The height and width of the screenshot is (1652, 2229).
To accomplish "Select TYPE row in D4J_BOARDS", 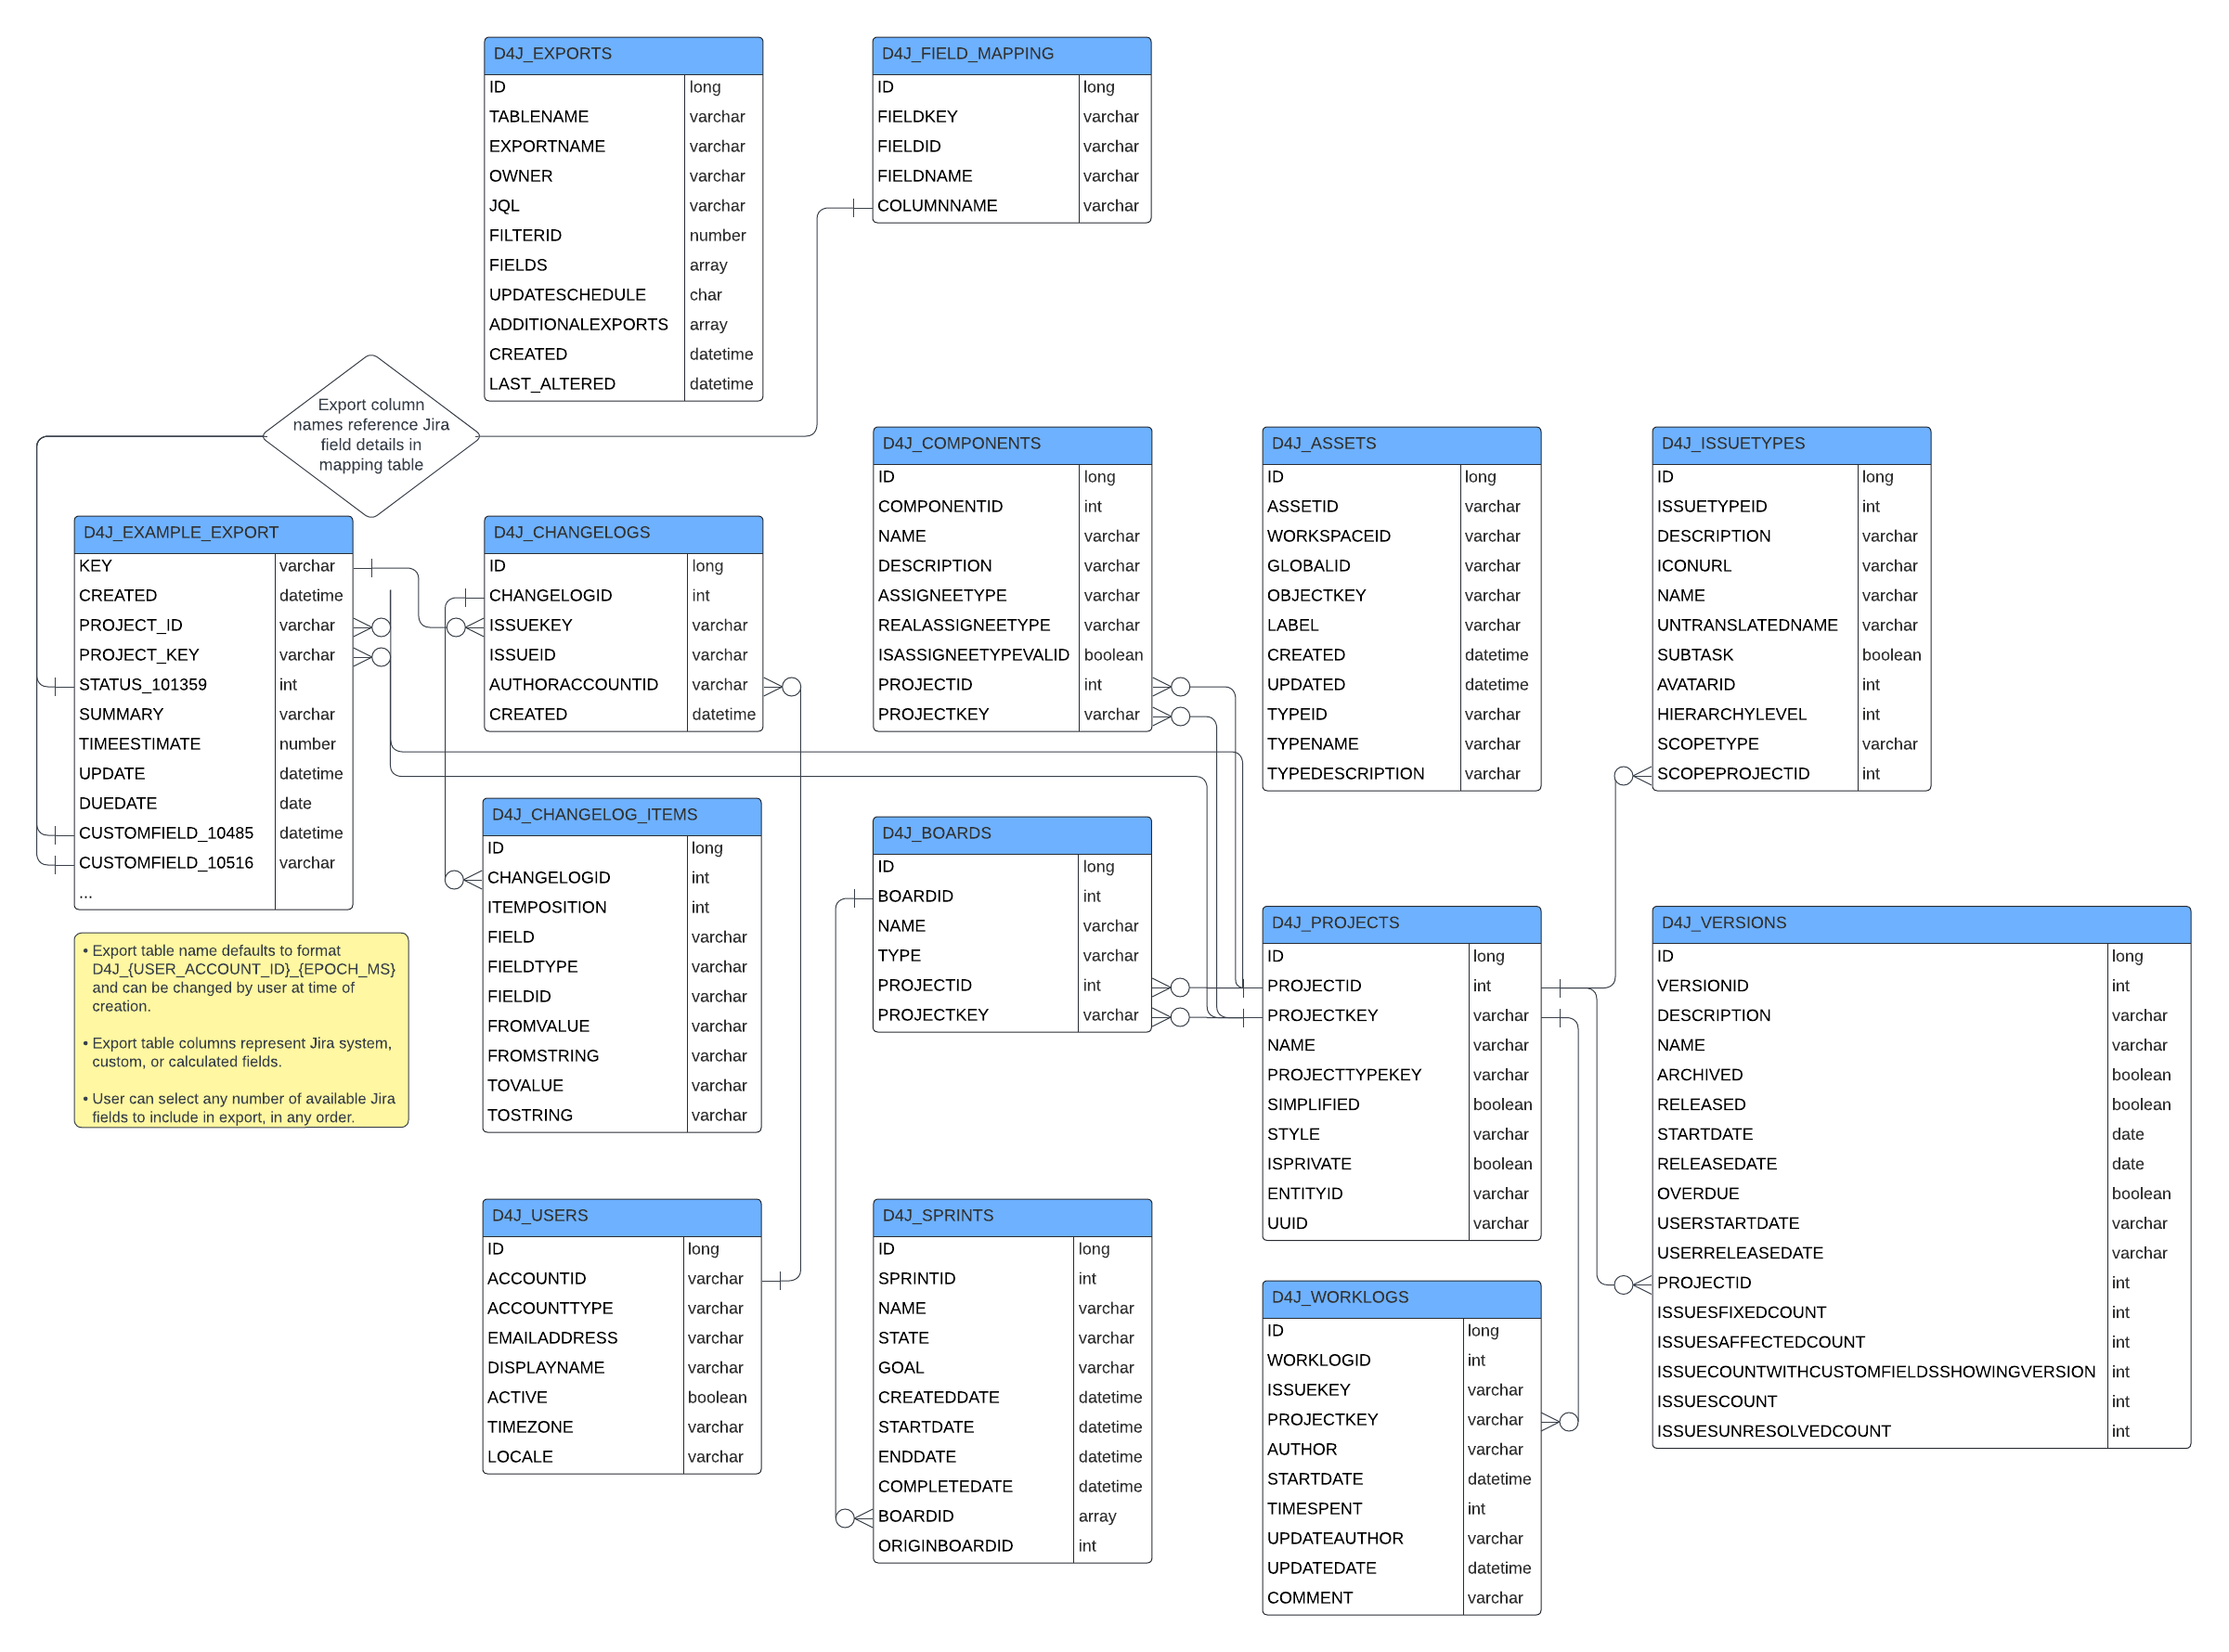I will click(x=1012, y=956).
